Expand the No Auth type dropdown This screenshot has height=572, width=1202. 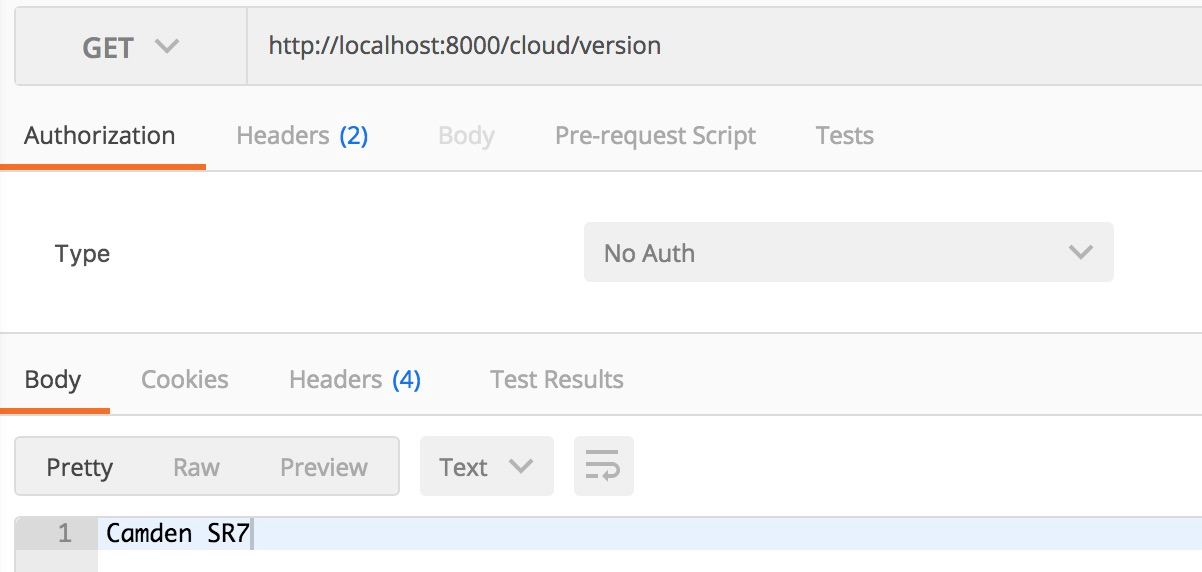click(848, 253)
